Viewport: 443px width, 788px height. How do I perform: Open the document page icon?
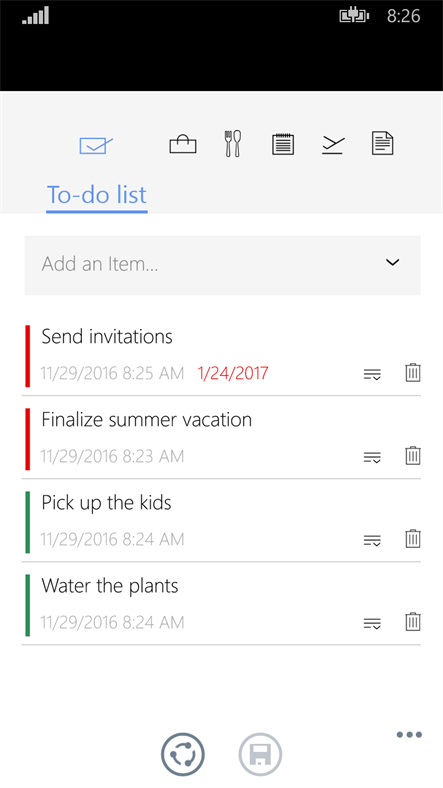click(x=382, y=143)
